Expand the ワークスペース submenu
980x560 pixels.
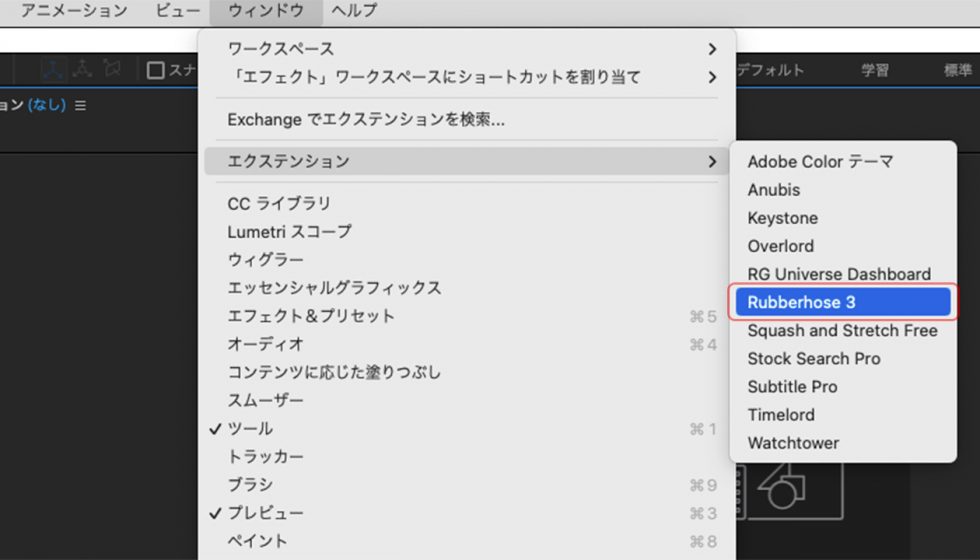[467, 49]
